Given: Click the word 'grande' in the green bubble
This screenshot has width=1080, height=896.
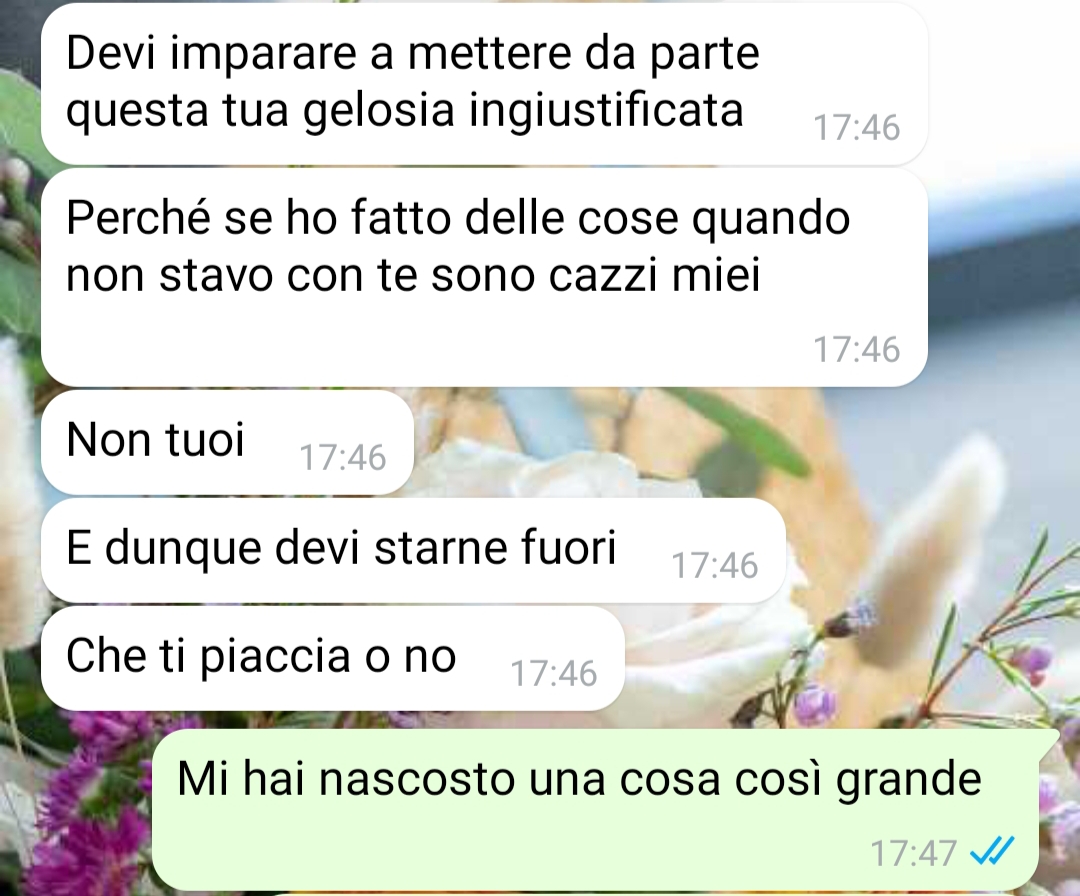Looking at the screenshot, I should click(908, 780).
